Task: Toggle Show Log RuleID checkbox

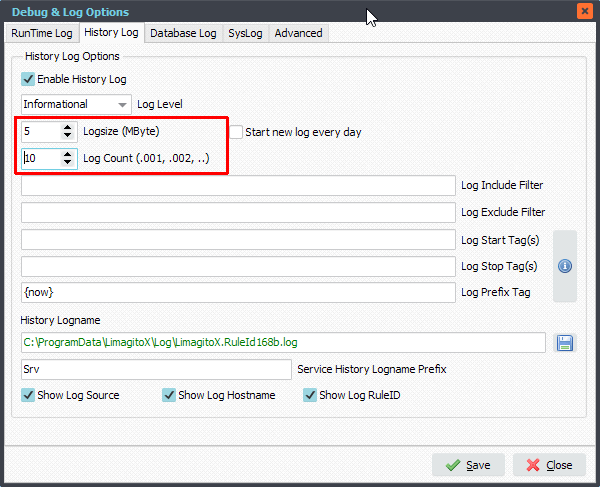Action: (310, 395)
